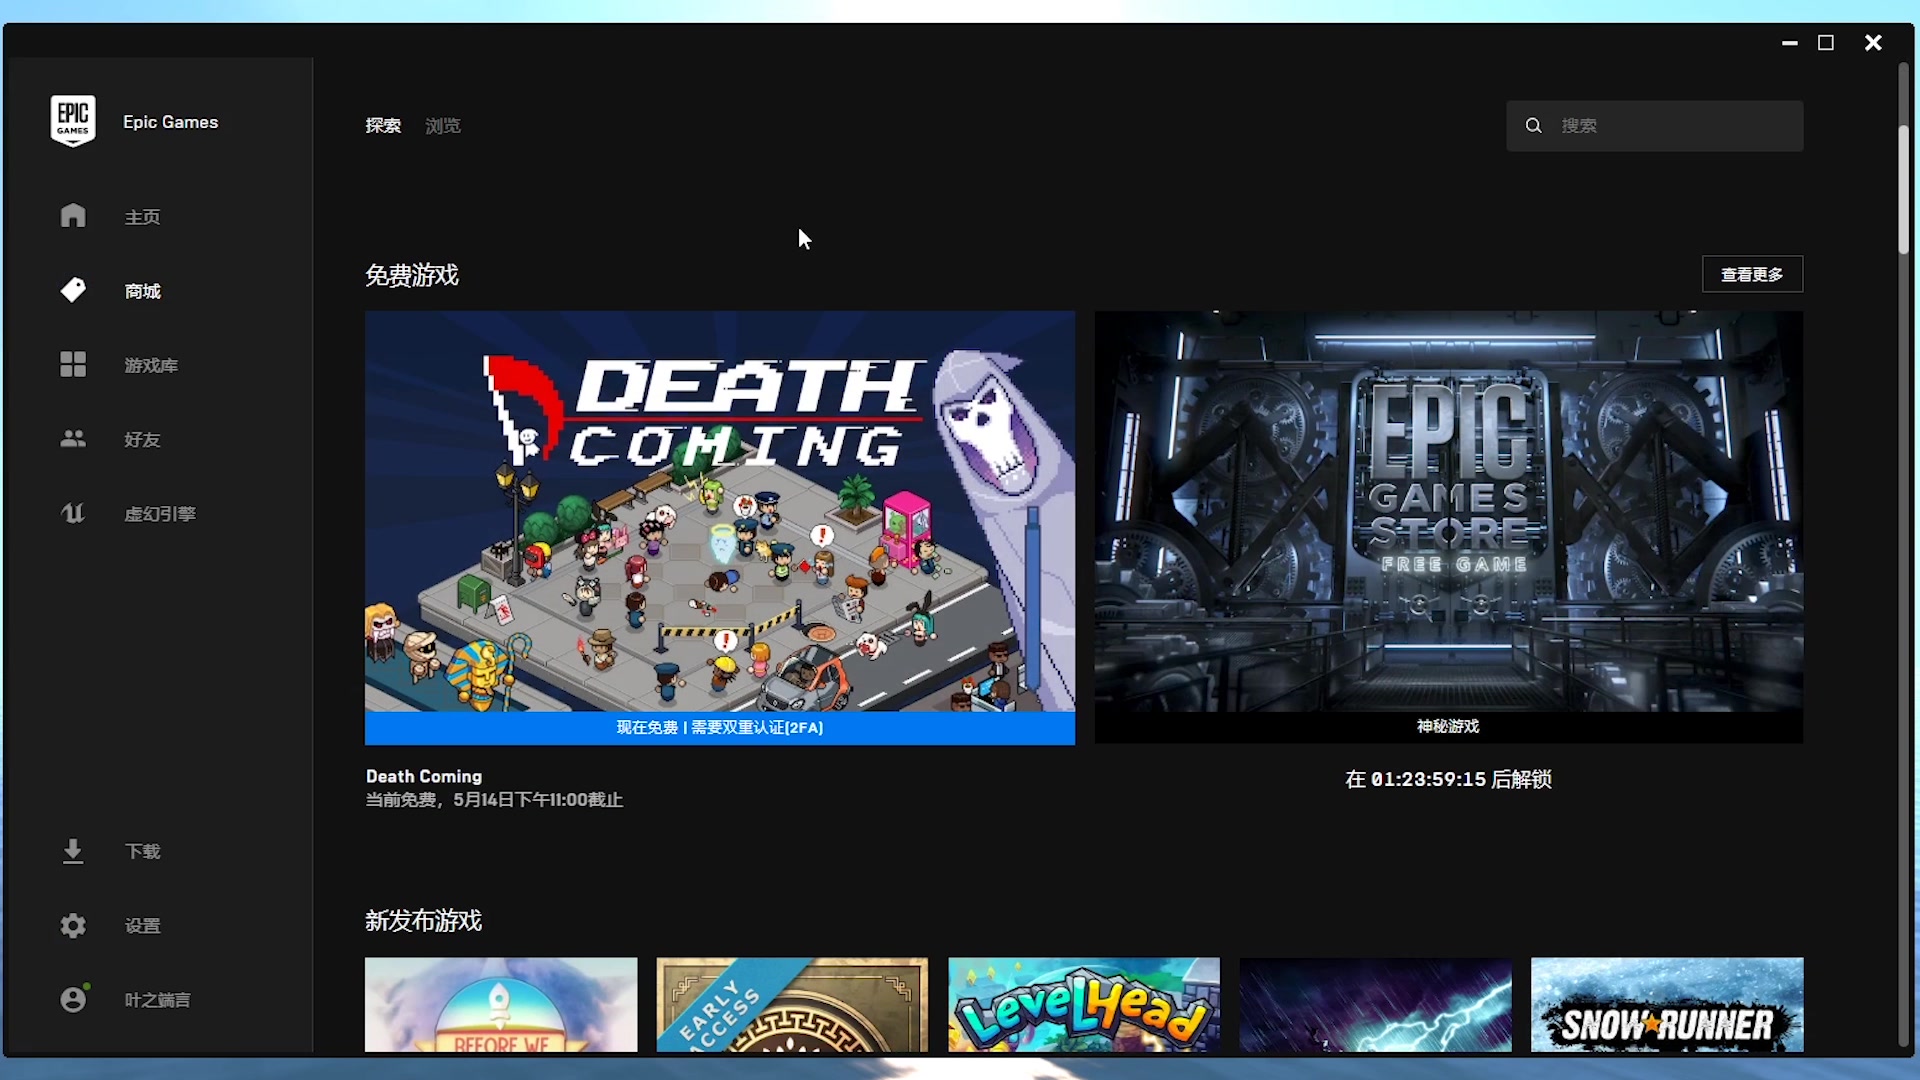This screenshot has width=1920, height=1080.
Task: Open the Early Access game thumbnail
Action: 792,1005
